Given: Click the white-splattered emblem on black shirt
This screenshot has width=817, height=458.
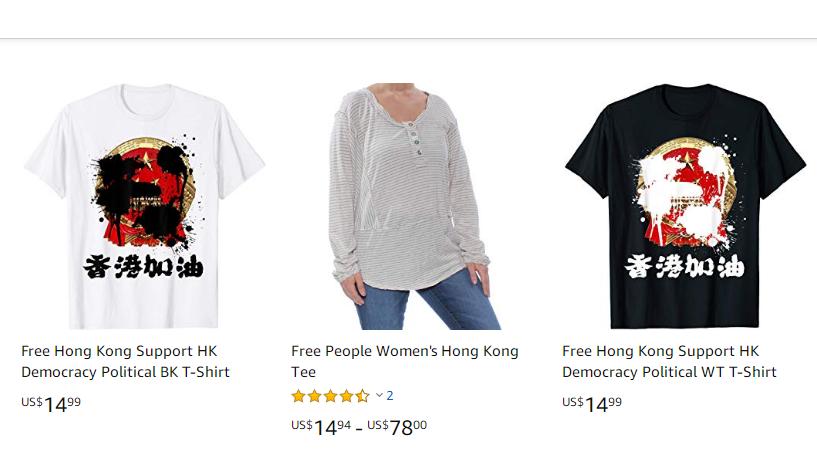Looking at the screenshot, I should (x=687, y=193).
